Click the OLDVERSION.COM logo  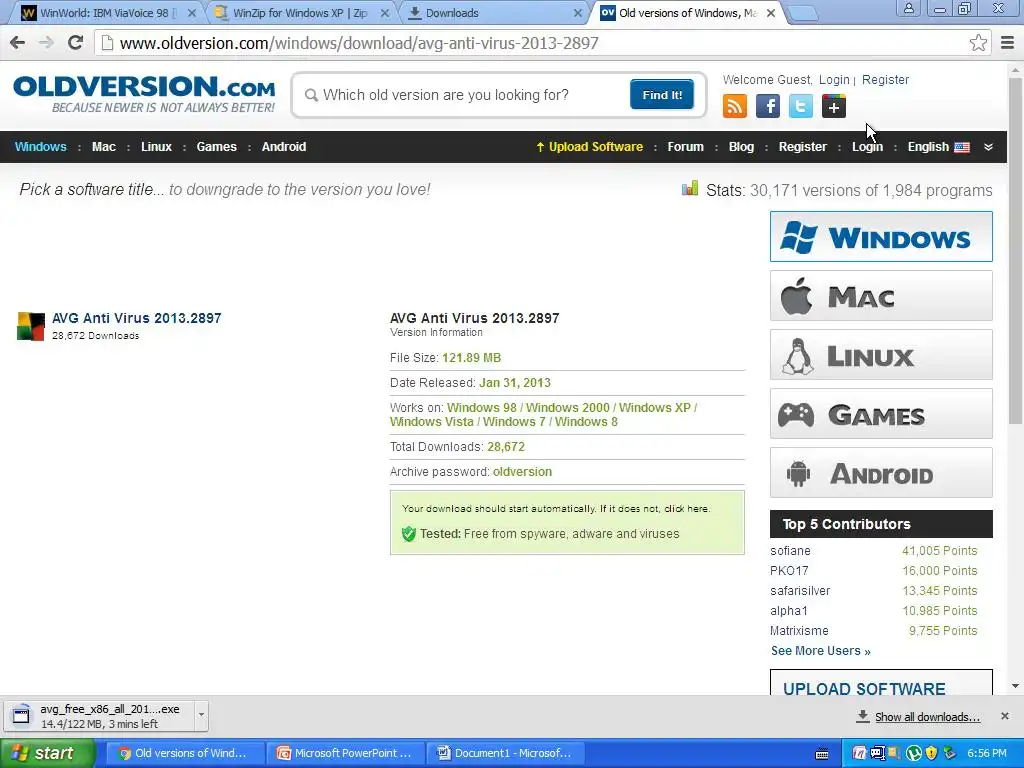[x=144, y=94]
